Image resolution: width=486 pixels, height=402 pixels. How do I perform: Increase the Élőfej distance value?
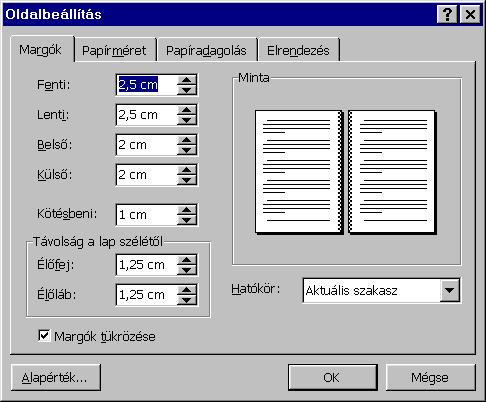pos(187,260)
